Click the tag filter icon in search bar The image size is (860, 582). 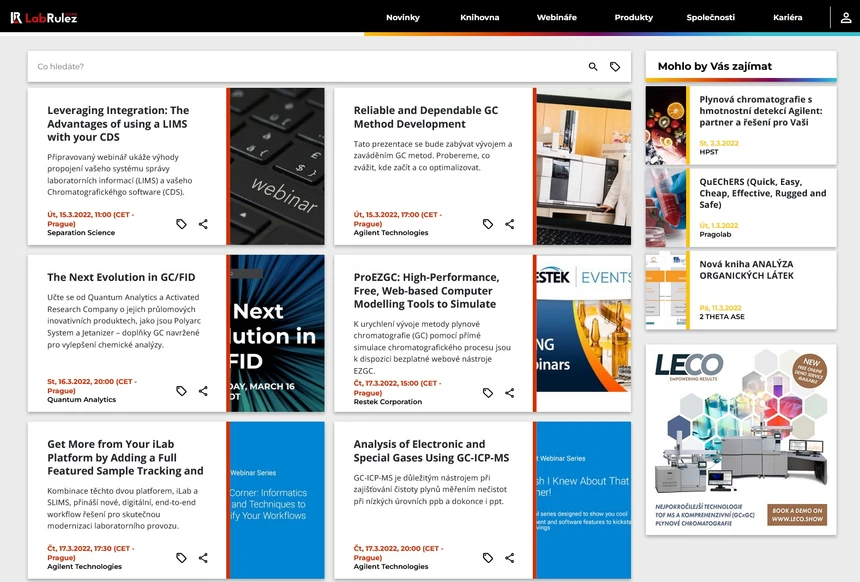click(615, 67)
